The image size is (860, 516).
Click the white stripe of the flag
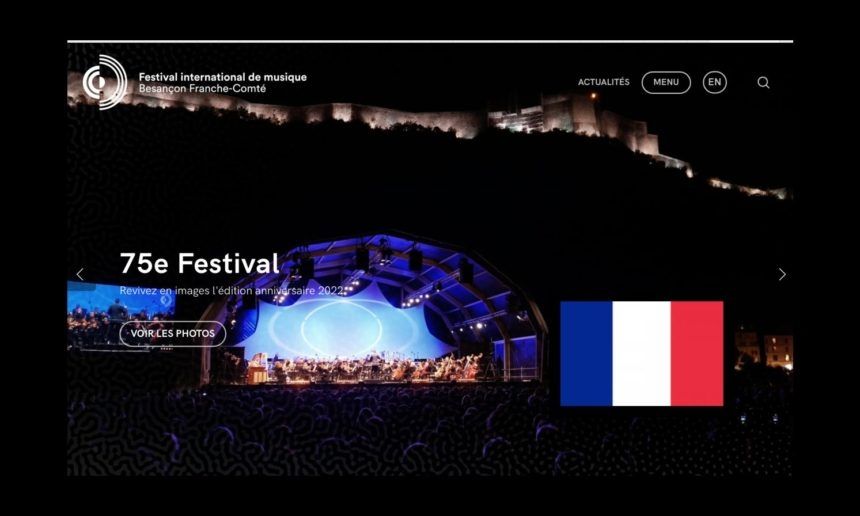click(x=642, y=354)
